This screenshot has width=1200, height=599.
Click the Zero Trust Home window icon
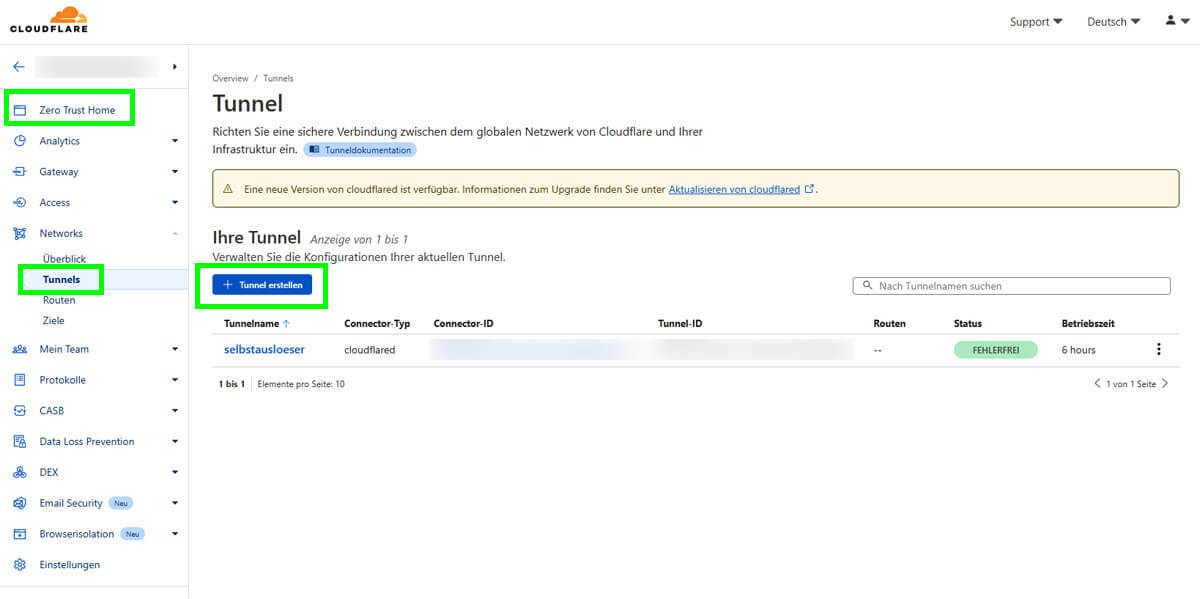19,110
